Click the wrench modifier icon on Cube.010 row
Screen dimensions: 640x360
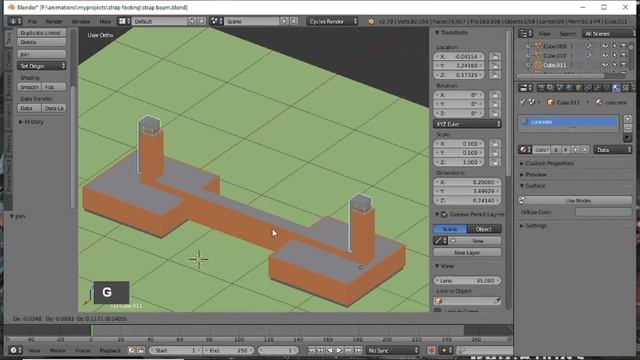tap(589, 56)
